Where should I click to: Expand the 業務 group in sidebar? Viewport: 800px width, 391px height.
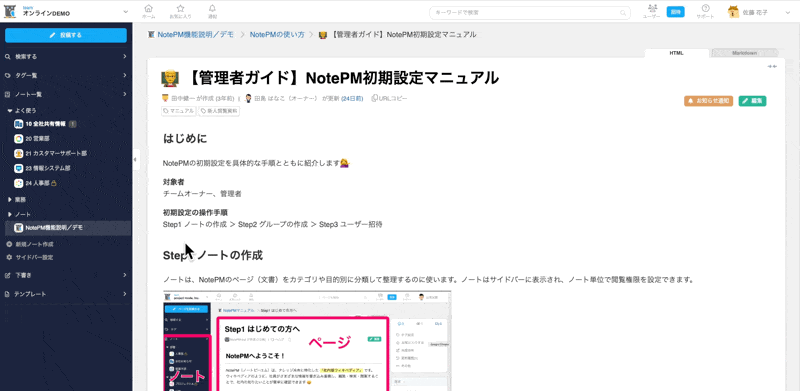pyautogui.click(x=10, y=200)
